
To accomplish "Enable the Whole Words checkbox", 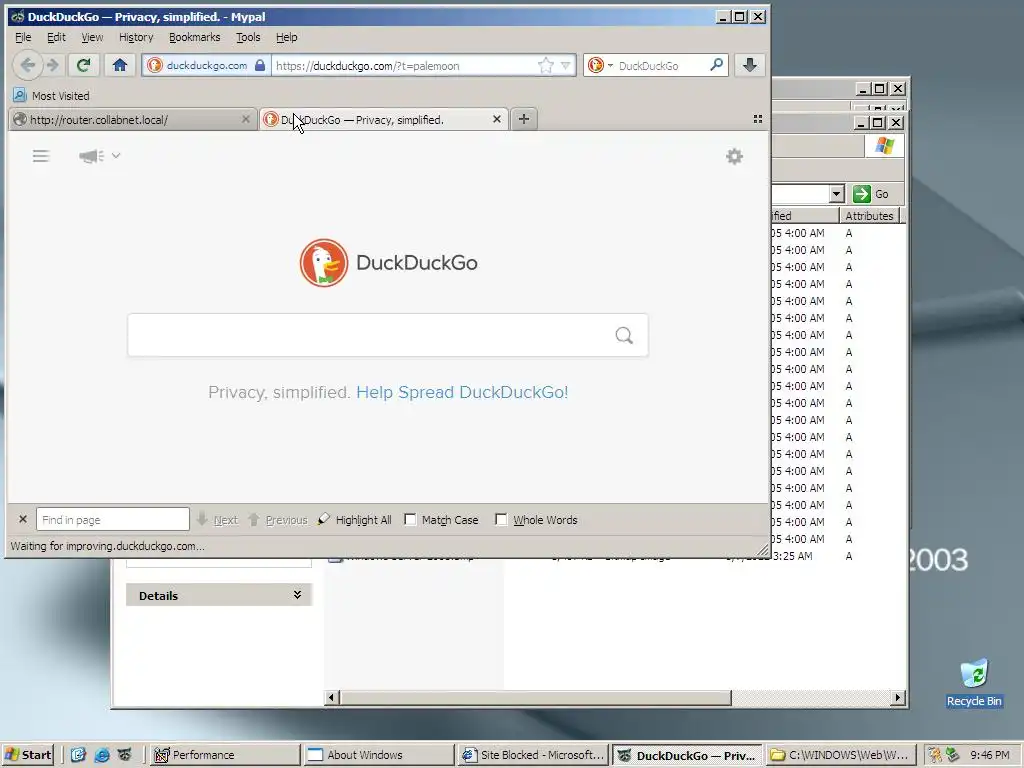I will [x=501, y=520].
